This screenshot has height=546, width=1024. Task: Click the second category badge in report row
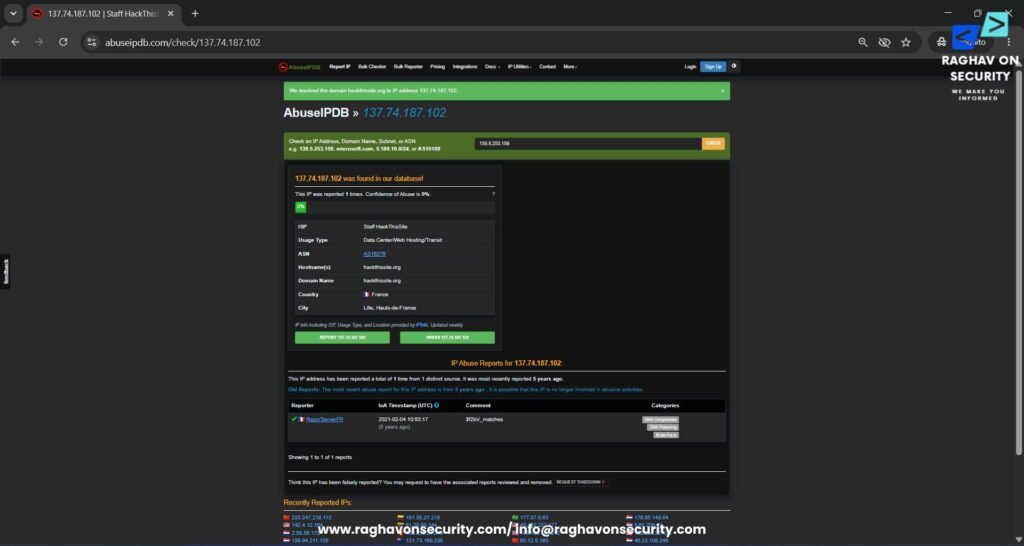click(x=663, y=427)
